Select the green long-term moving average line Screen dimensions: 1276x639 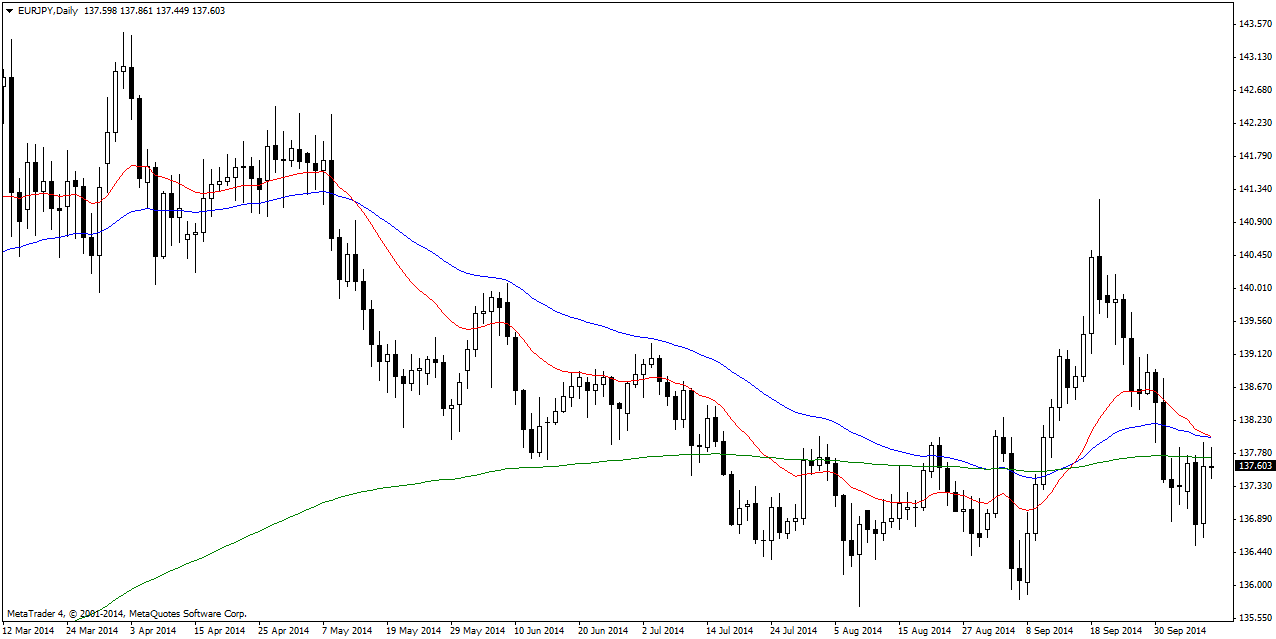[400, 486]
